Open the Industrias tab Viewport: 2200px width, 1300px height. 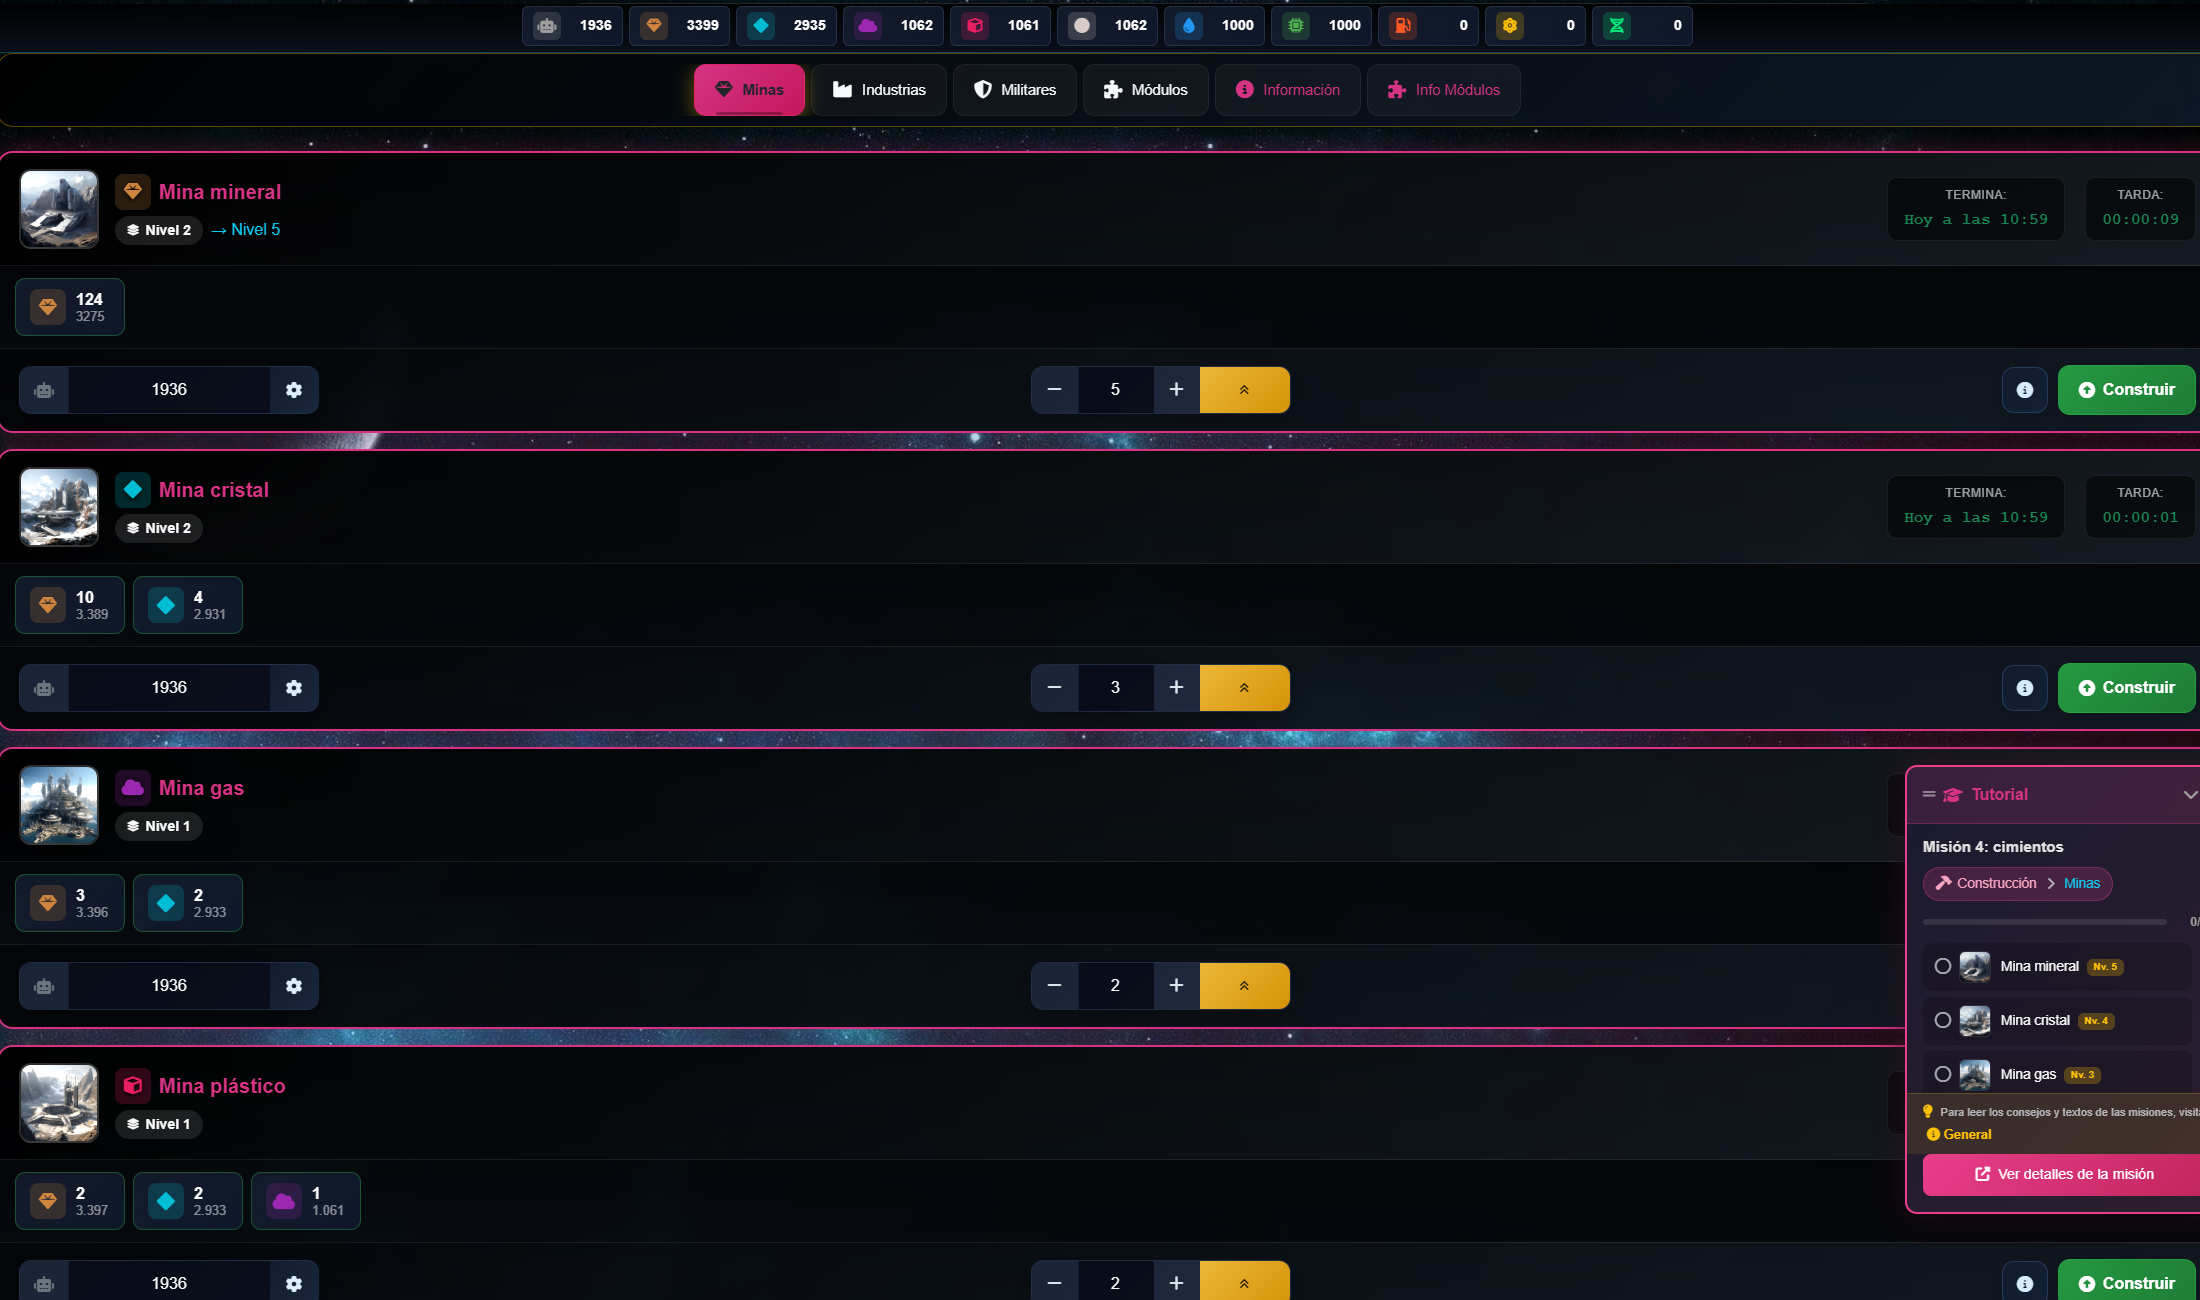click(x=879, y=90)
